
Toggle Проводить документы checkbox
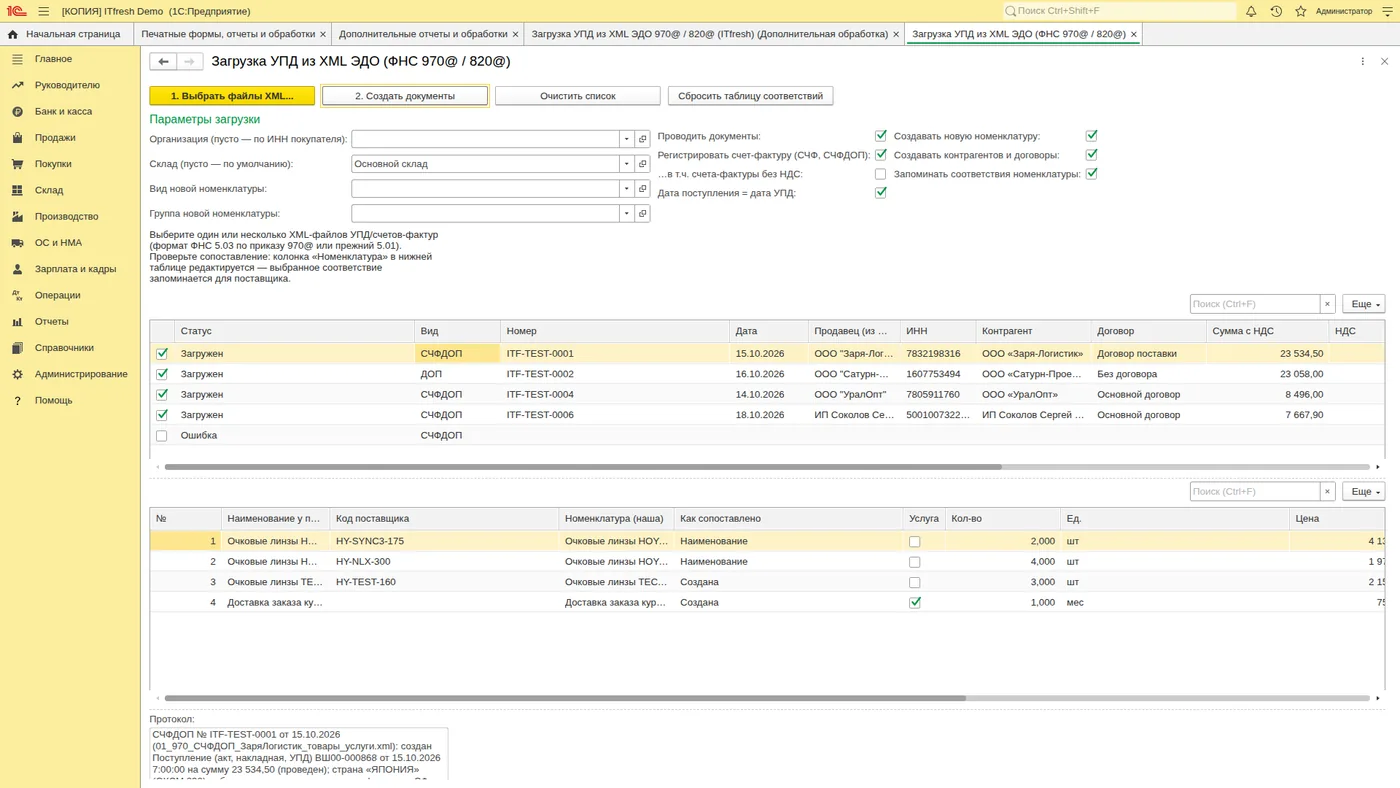[881, 136]
